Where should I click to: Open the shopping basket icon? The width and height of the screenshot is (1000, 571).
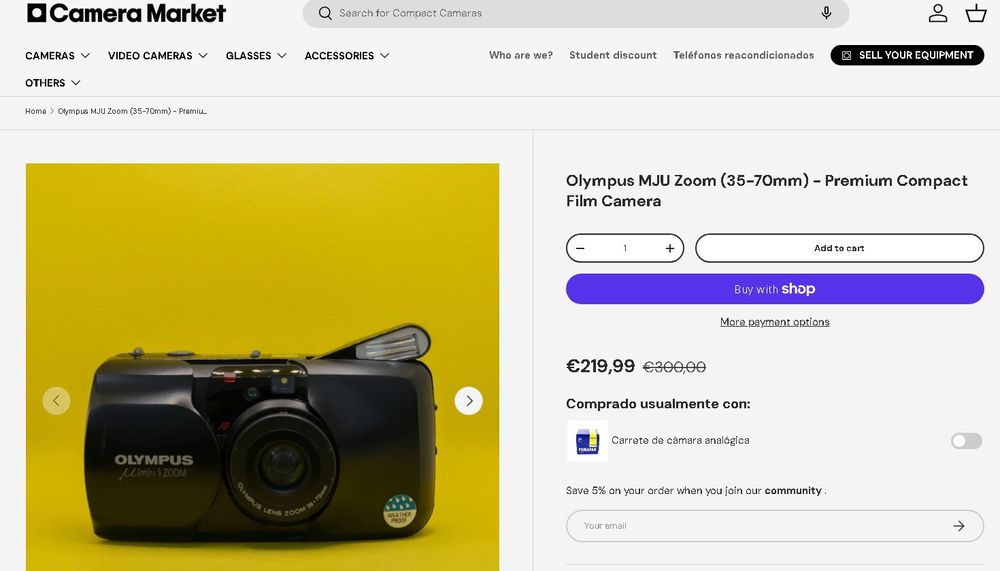pos(976,13)
